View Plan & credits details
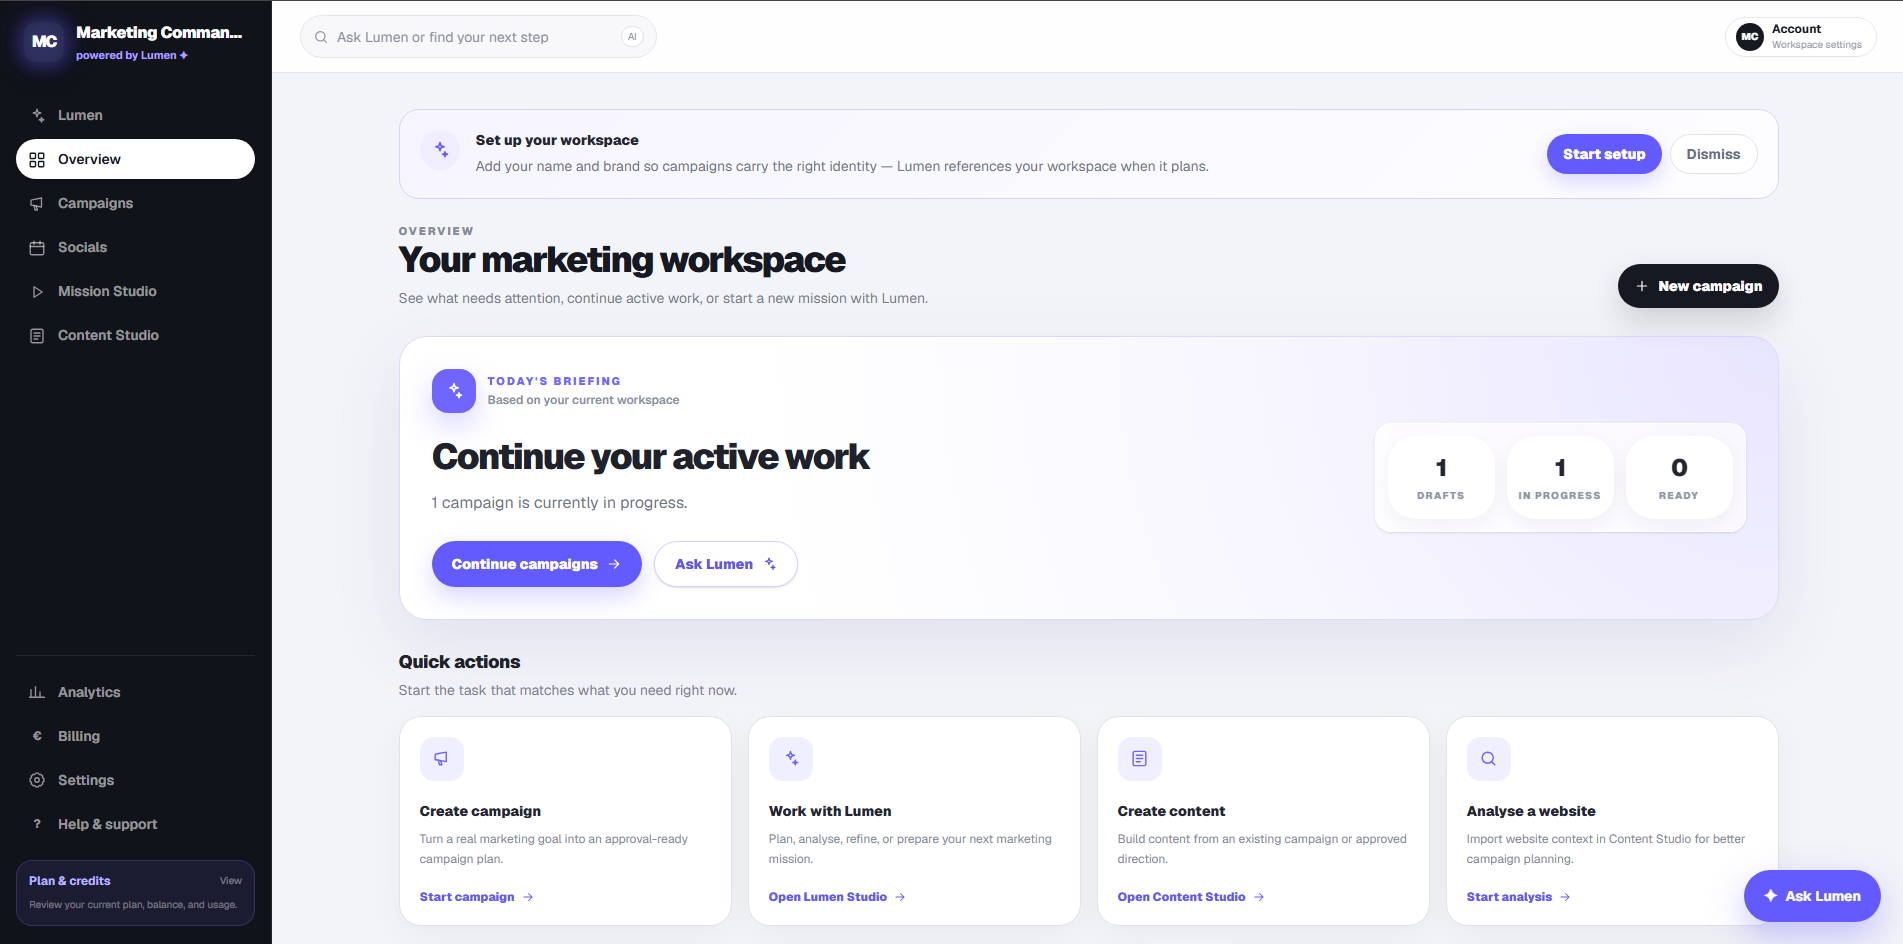Screen dimensions: 1903x944 tap(136, 893)
